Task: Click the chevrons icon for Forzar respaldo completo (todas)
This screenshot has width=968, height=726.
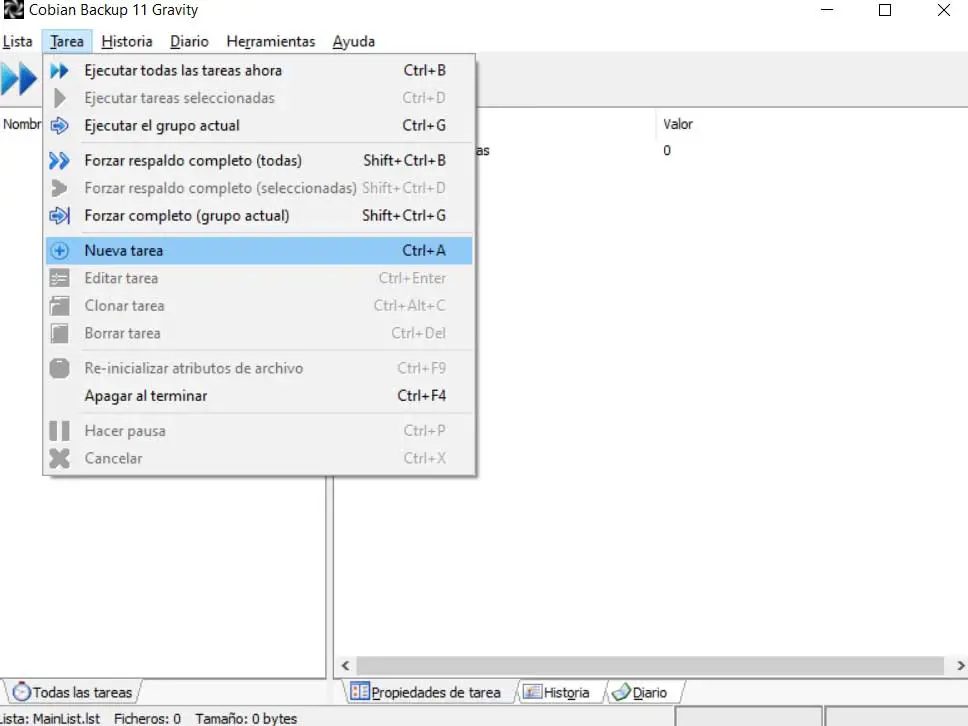Action: pos(59,161)
